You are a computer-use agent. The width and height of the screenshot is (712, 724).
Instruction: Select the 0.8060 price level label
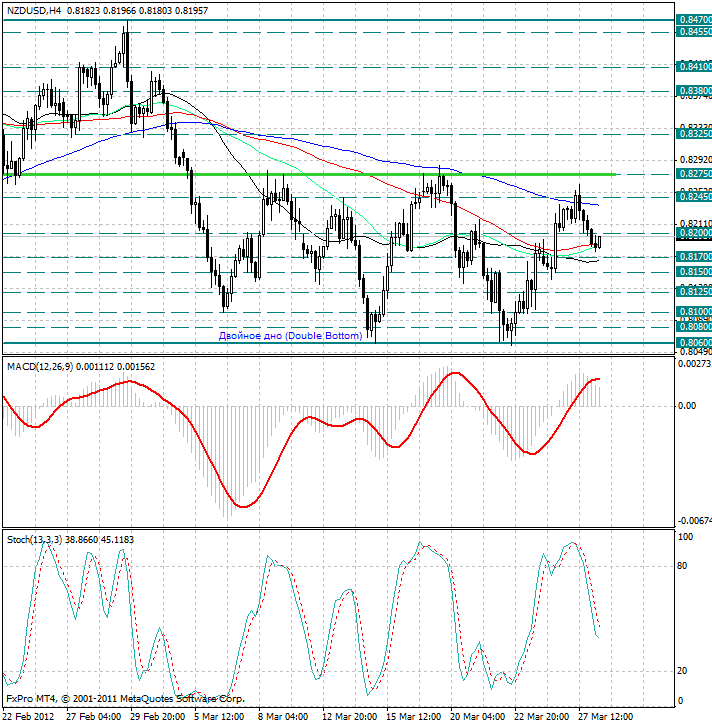tap(694, 342)
